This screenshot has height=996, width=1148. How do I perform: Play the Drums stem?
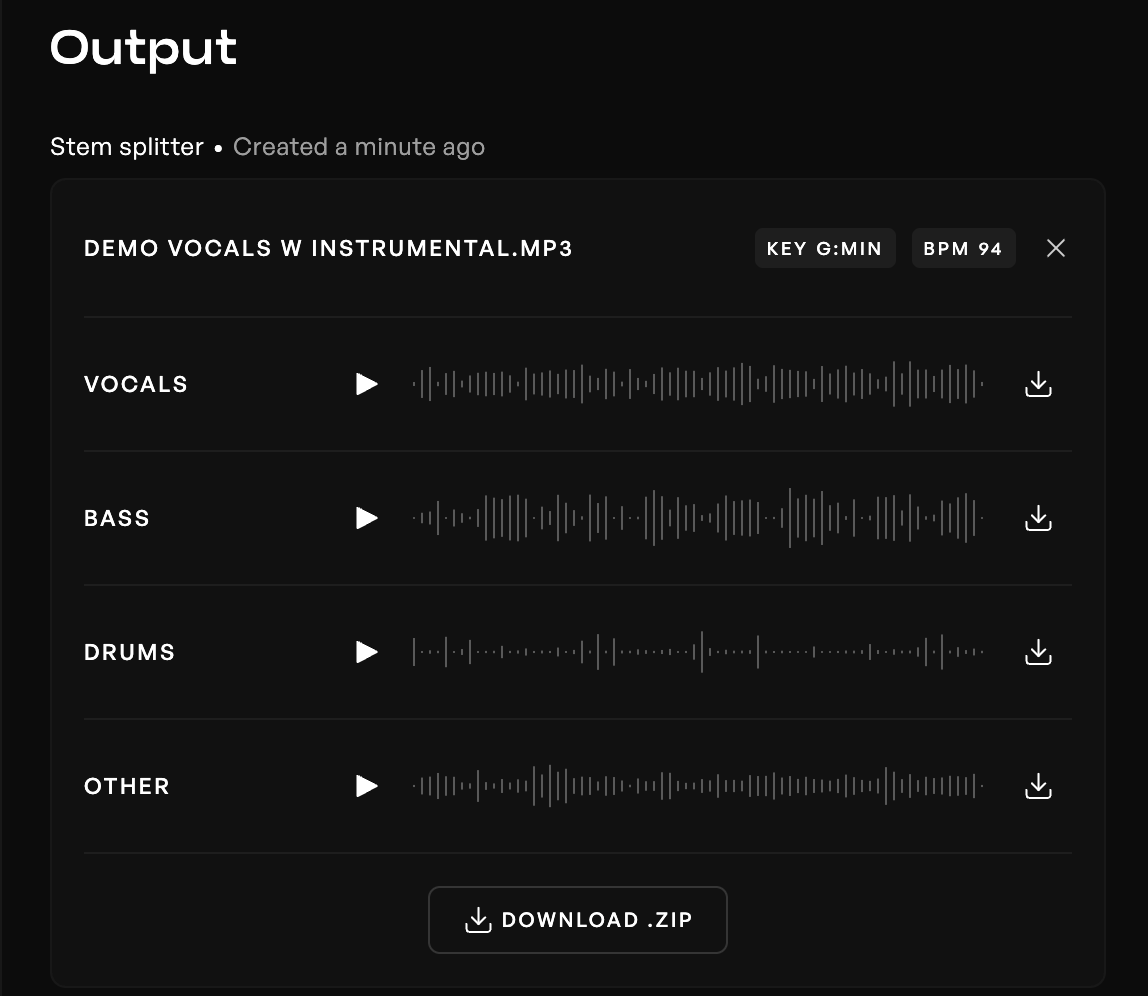tap(366, 652)
